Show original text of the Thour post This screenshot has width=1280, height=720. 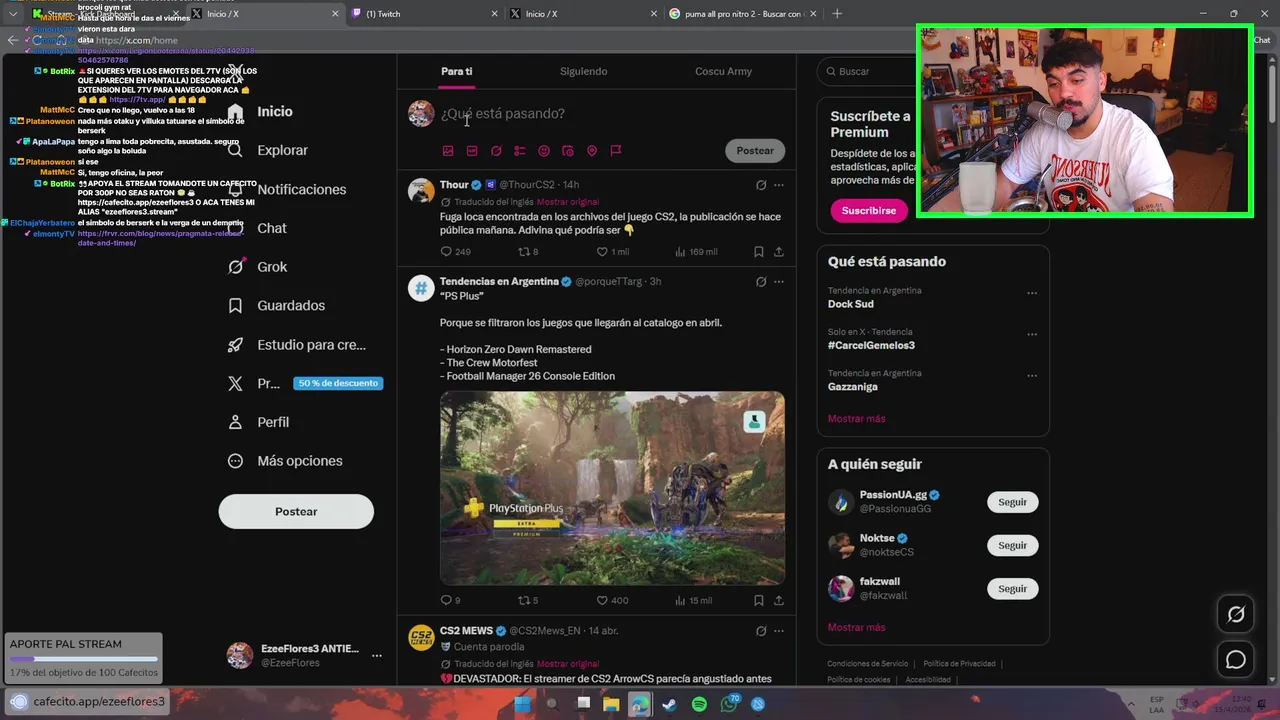coord(567,202)
